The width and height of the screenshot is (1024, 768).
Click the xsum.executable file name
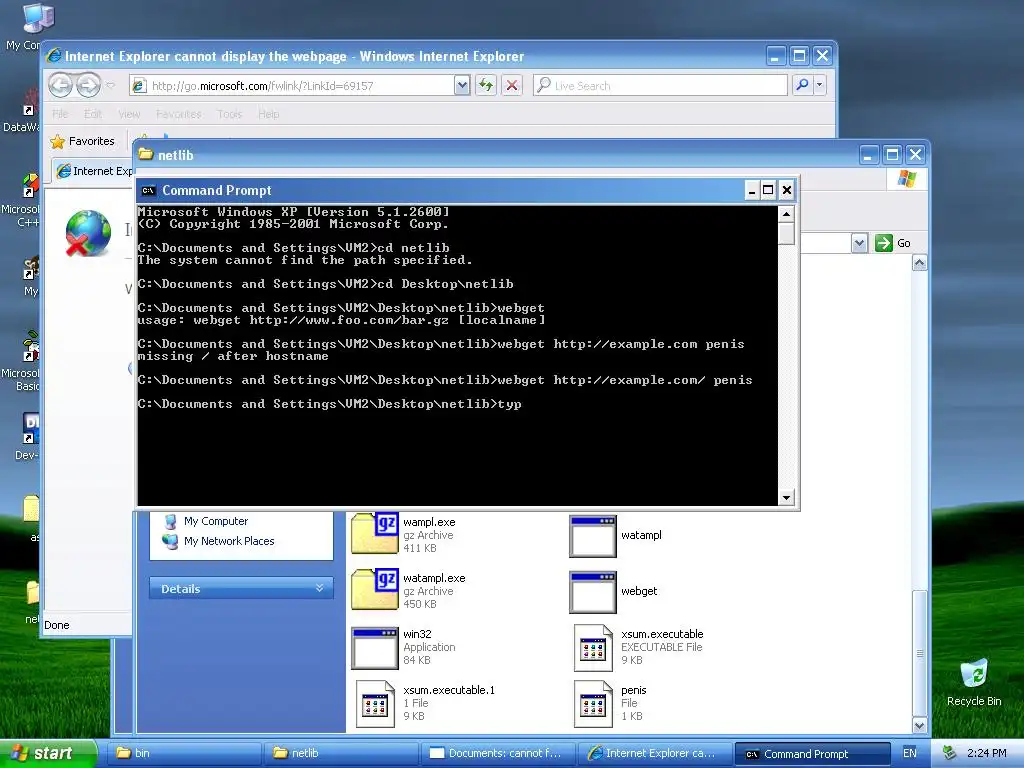pyautogui.click(x=662, y=634)
